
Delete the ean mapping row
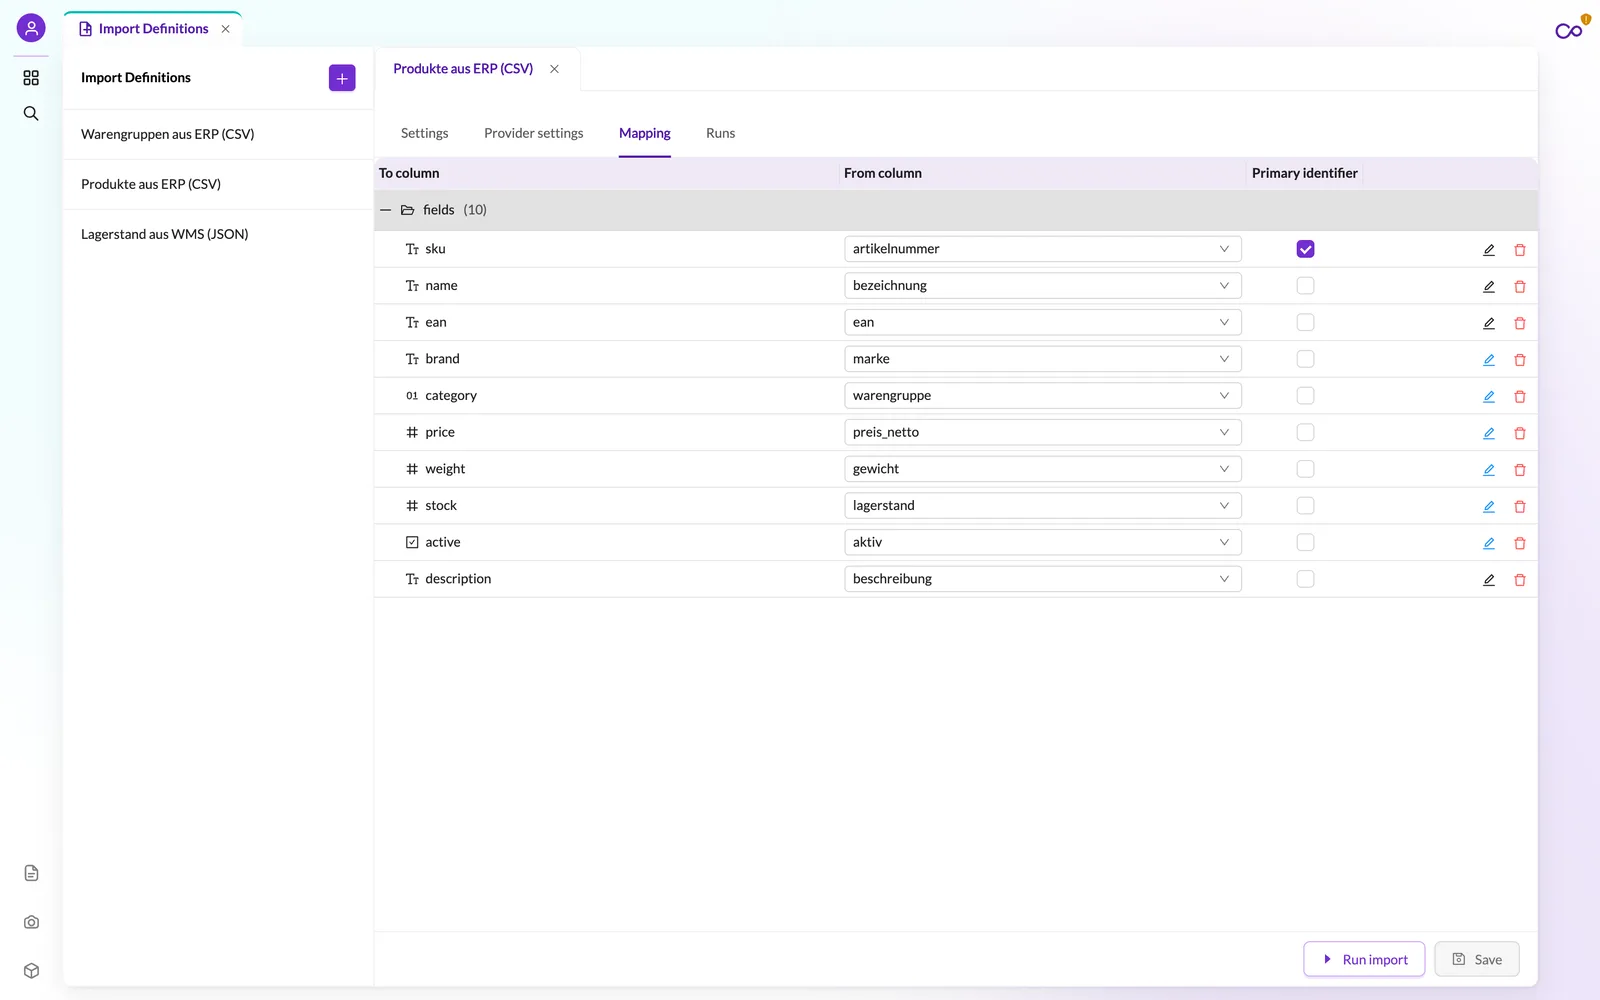(x=1520, y=323)
